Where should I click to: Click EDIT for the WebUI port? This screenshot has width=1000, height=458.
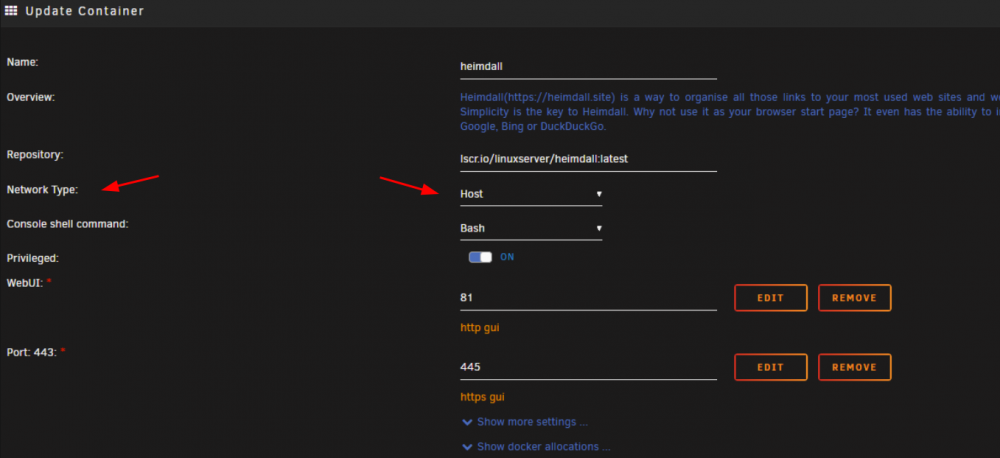pyautogui.click(x=770, y=298)
